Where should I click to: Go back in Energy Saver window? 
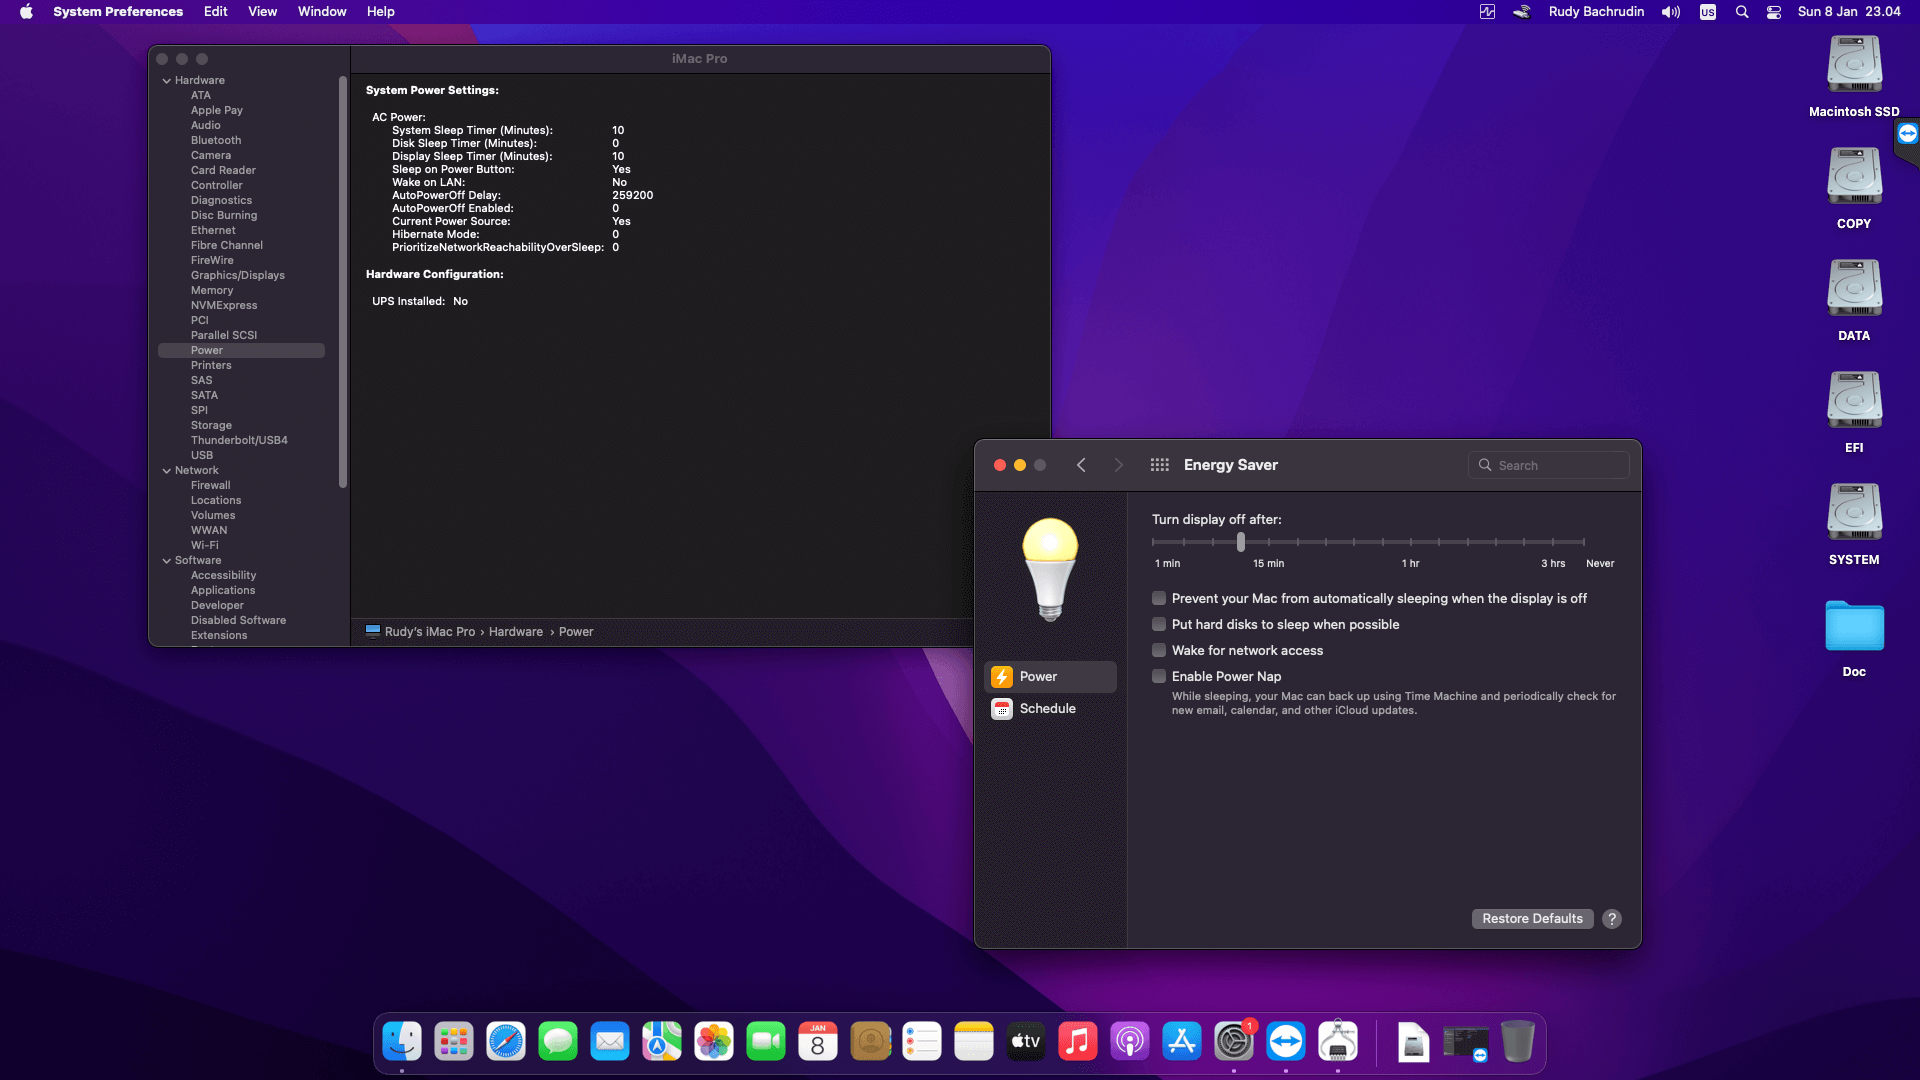point(1081,465)
